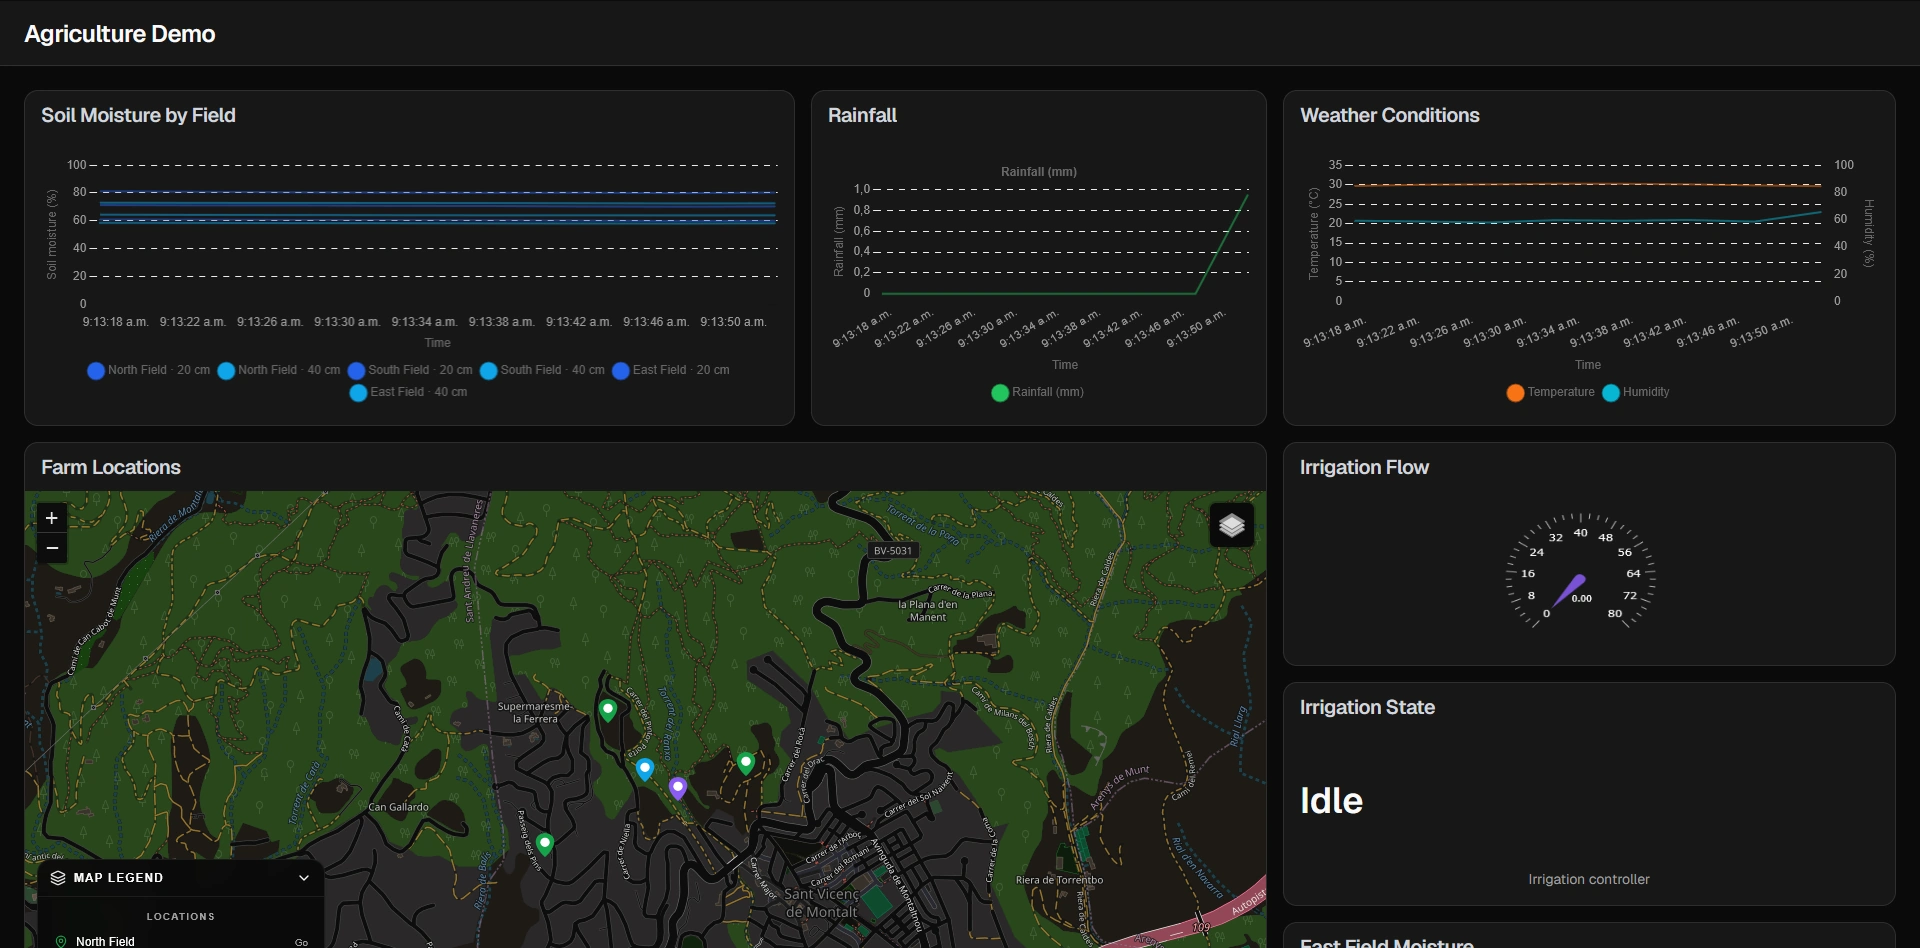
Task: Toggle South Field 40 cm series
Action: coord(542,370)
